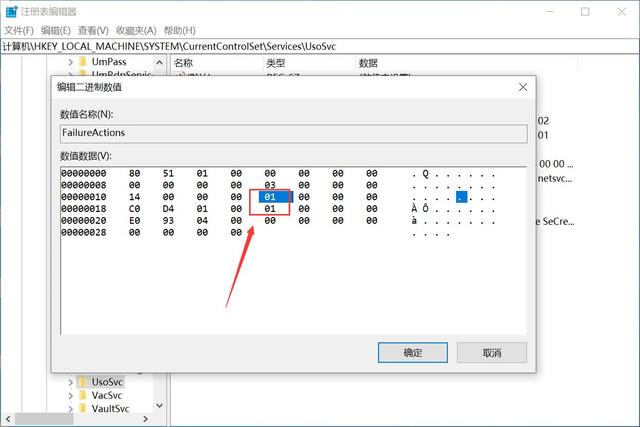Click the registry path address bar

pos(320,47)
